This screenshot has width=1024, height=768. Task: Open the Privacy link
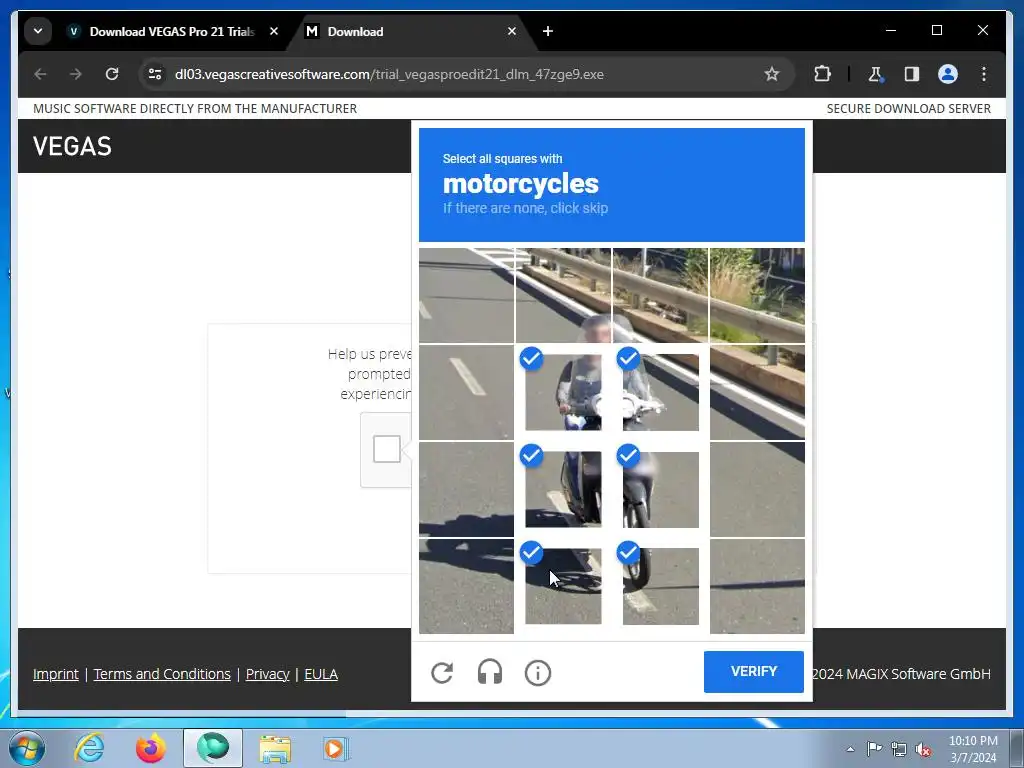[x=267, y=674]
